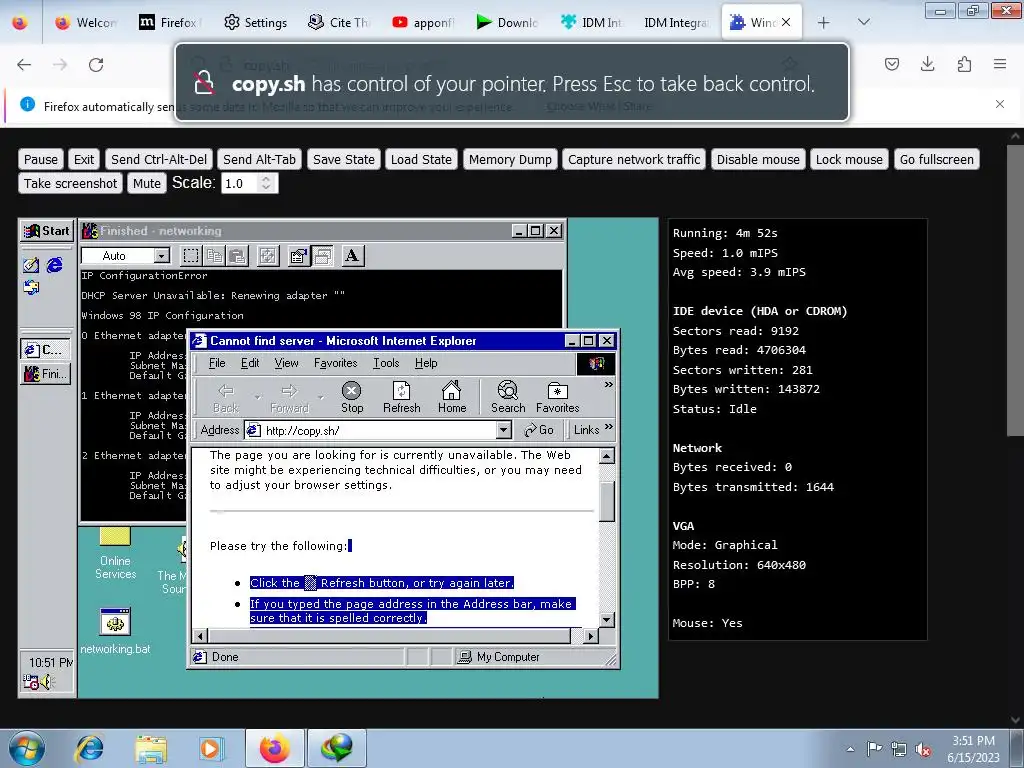Click the Windows 98 Start button

click(x=46, y=231)
